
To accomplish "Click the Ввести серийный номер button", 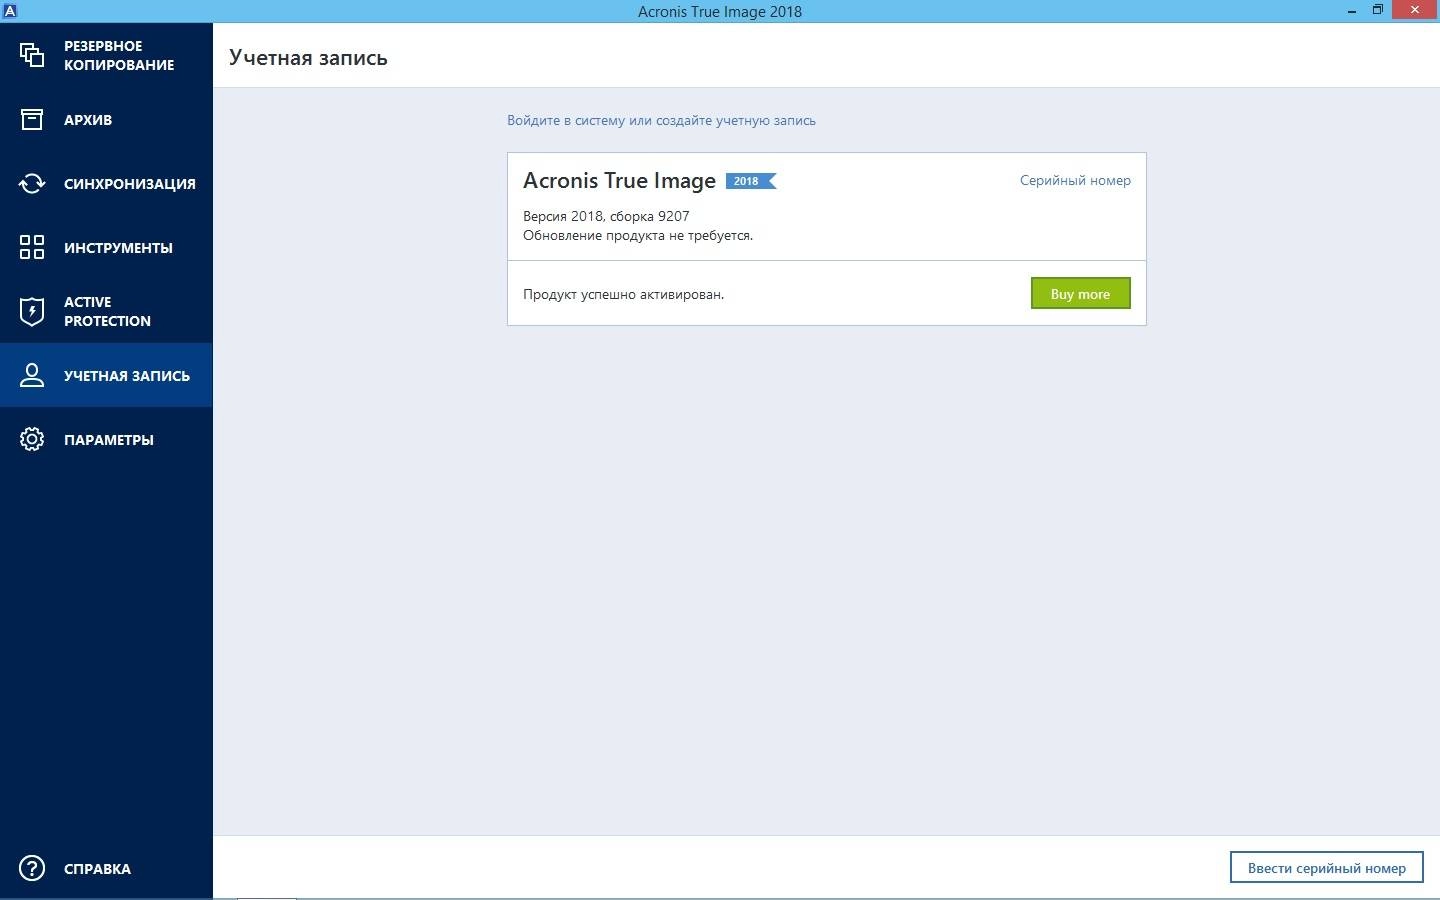I will point(1326,868).
